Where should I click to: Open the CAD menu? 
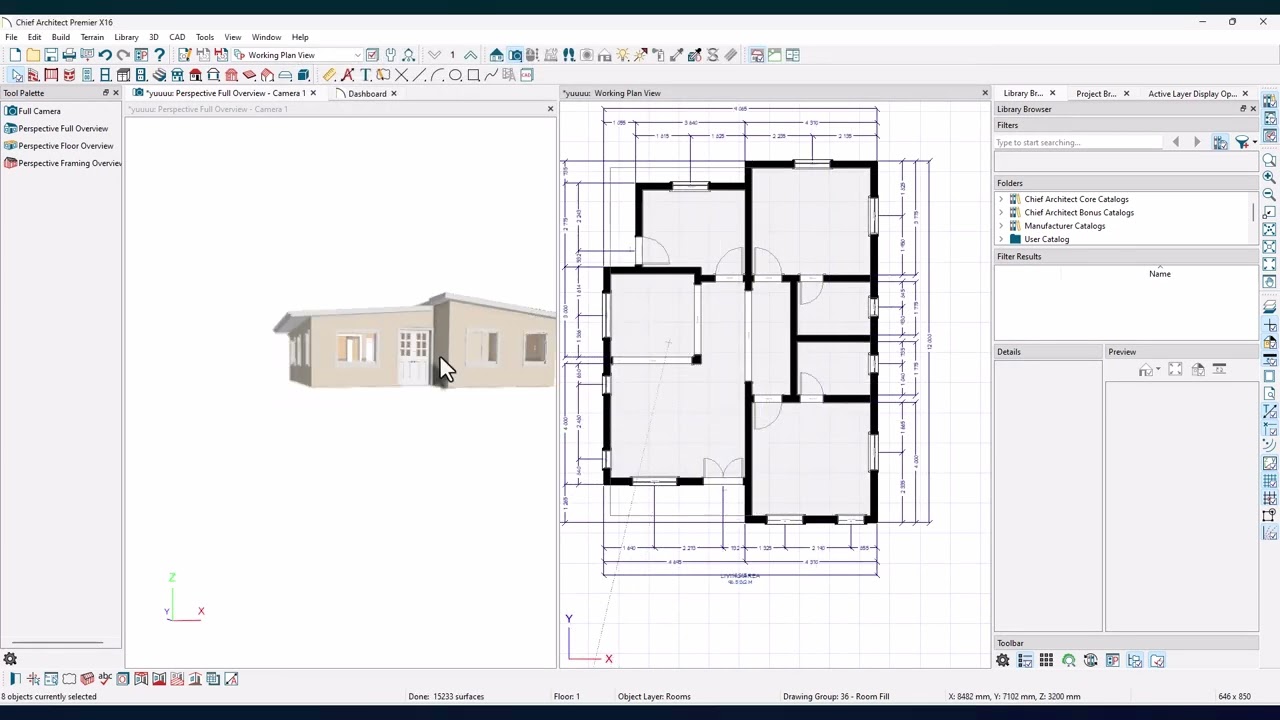[x=177, y=37]
